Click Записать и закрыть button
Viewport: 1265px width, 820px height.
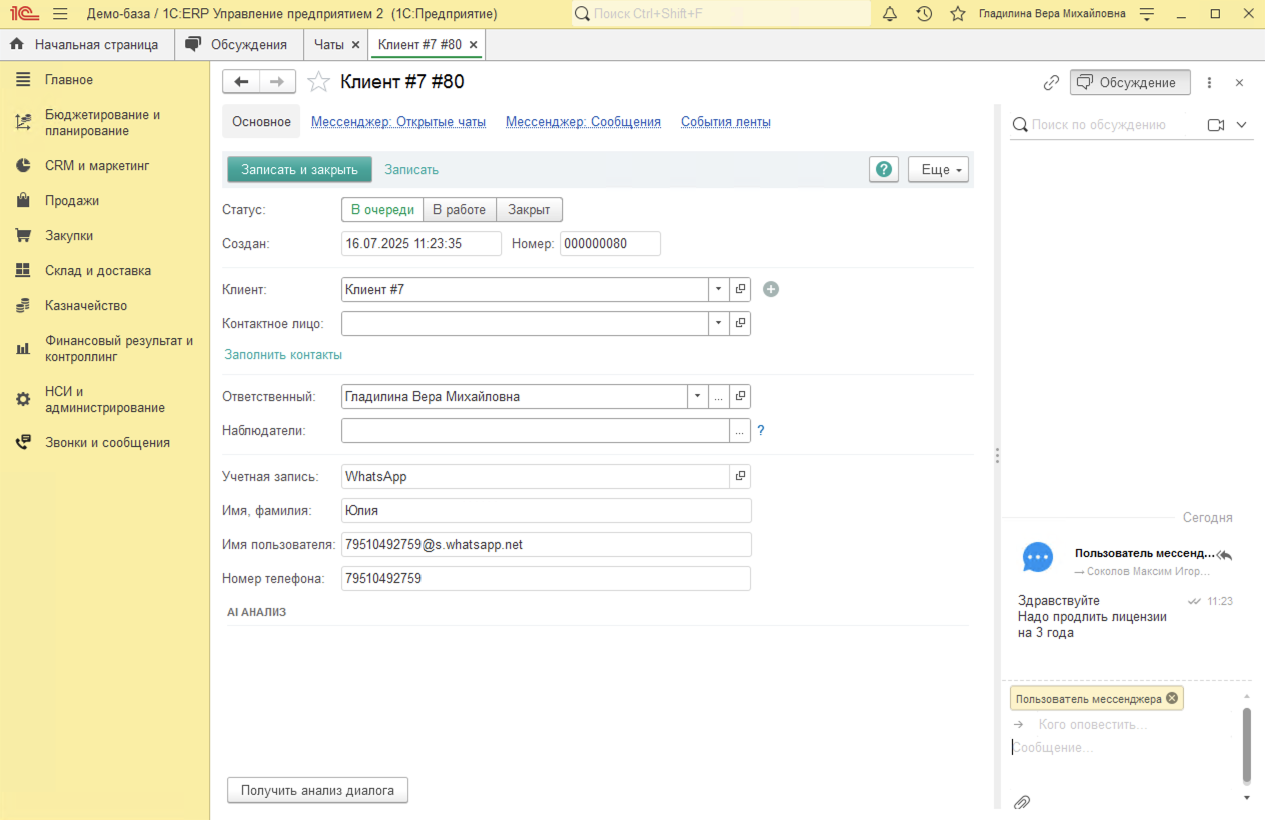click(x=299, y=169)
